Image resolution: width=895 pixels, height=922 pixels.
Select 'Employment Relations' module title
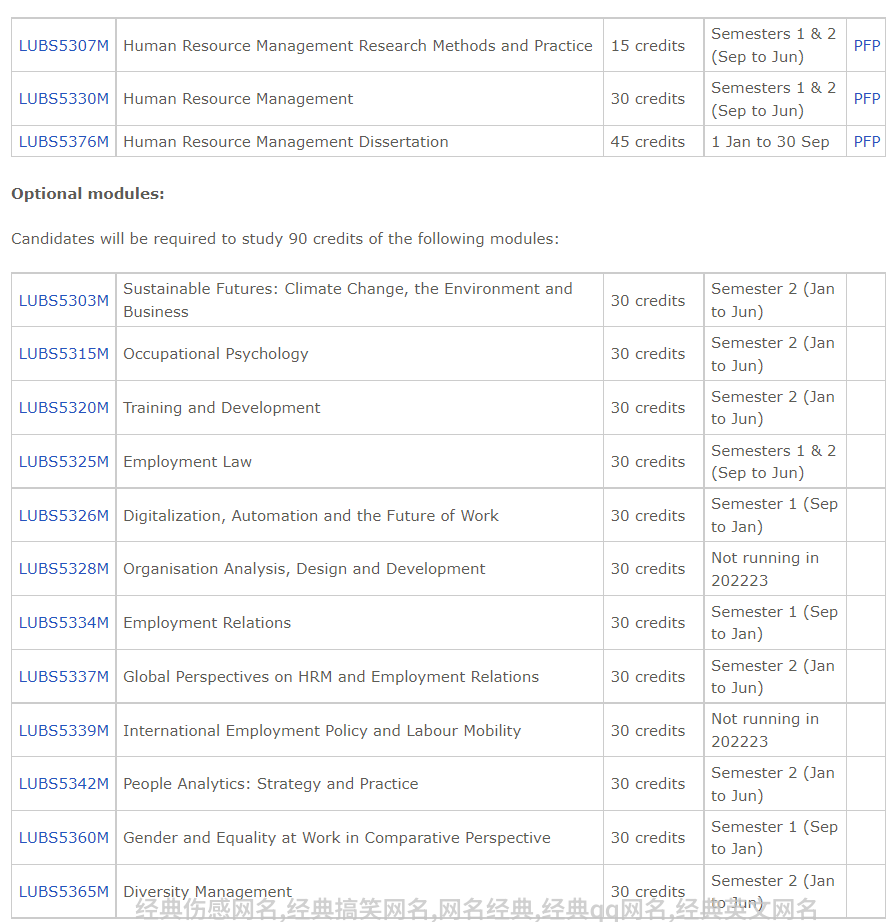pyautogui.click(x=207, y=623)
